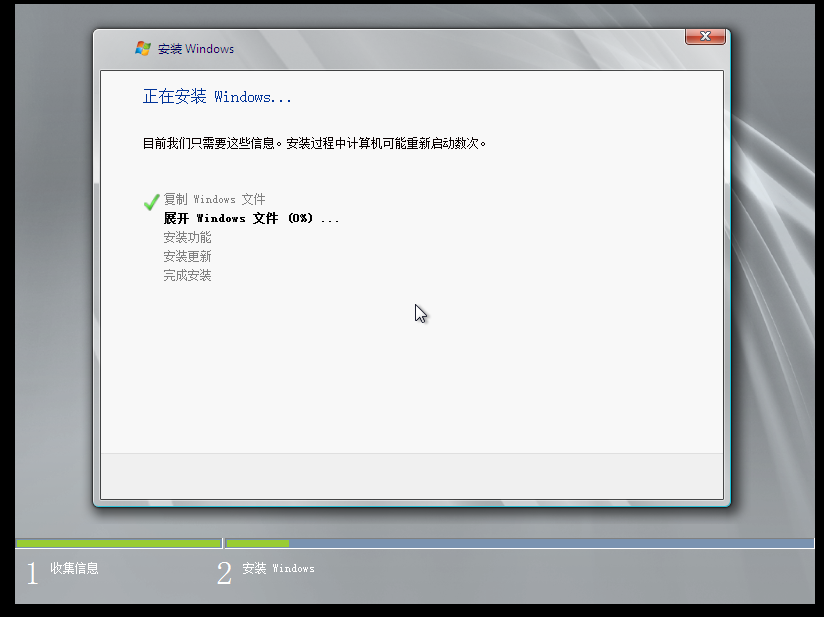Click the completed green progress bar for stage 1

point(118,543)
